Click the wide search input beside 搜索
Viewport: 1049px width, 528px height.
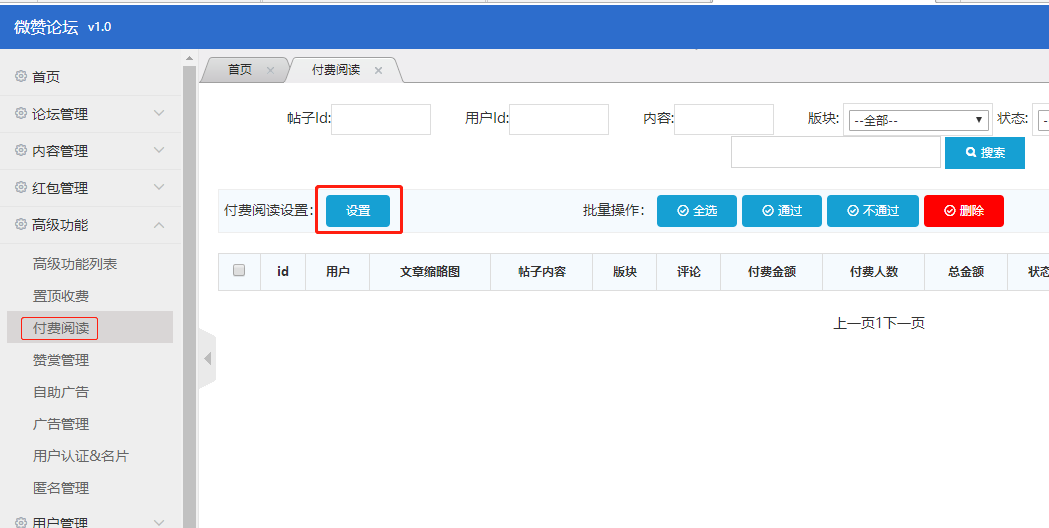[x=836, y=152]
